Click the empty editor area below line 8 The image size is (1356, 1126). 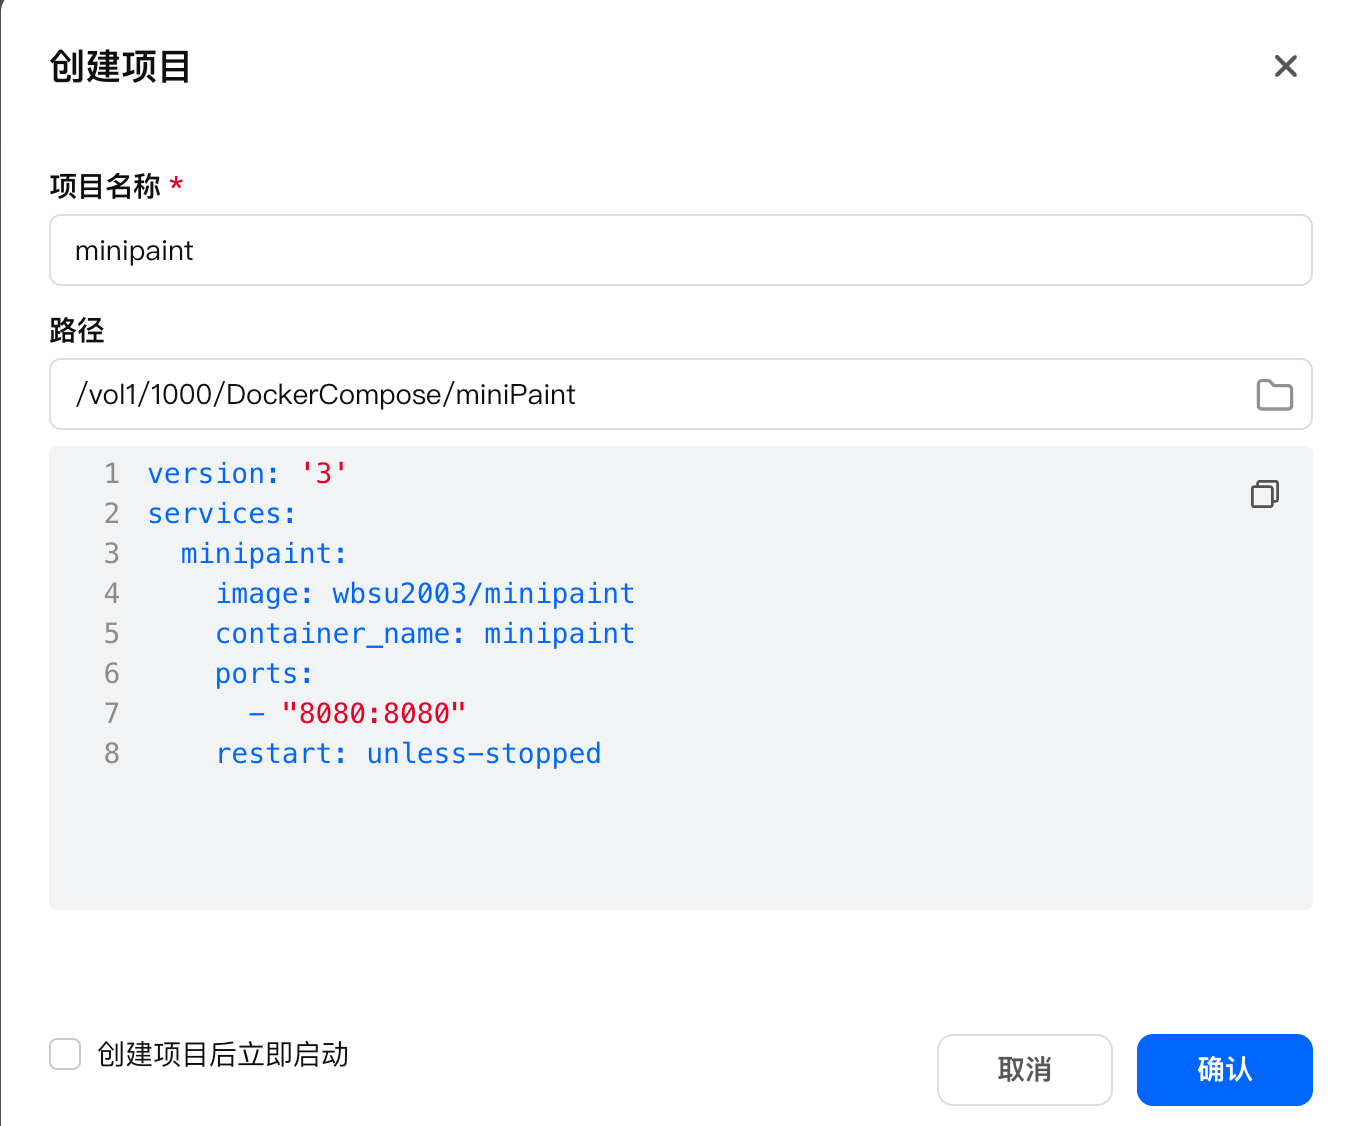point(680,840)
